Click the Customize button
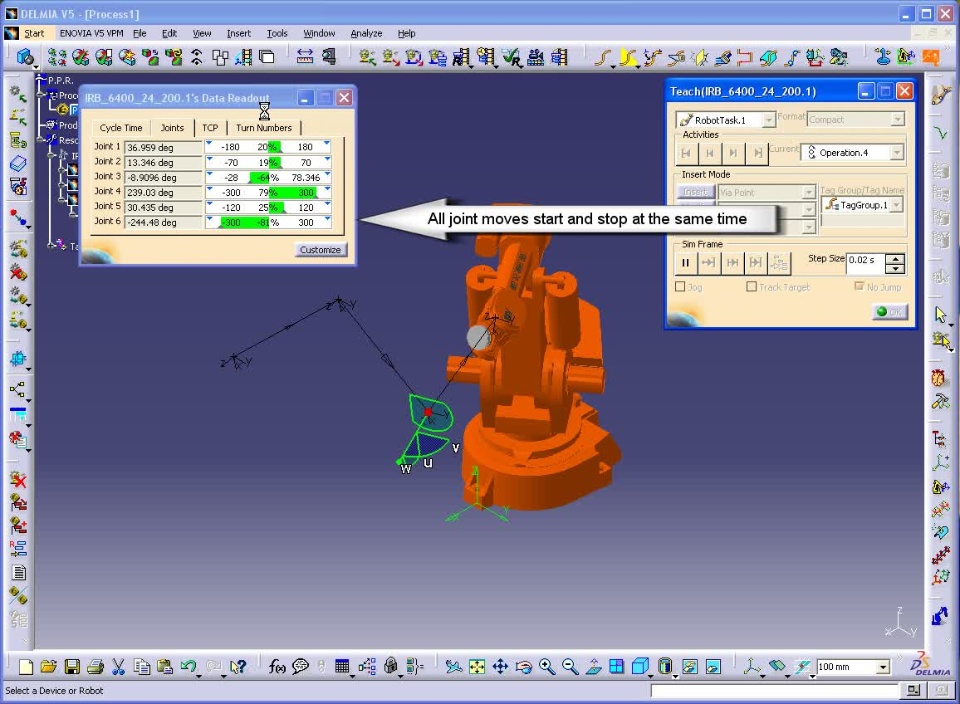The height and width of the screenshot is (704, 960). pos(320,250)
